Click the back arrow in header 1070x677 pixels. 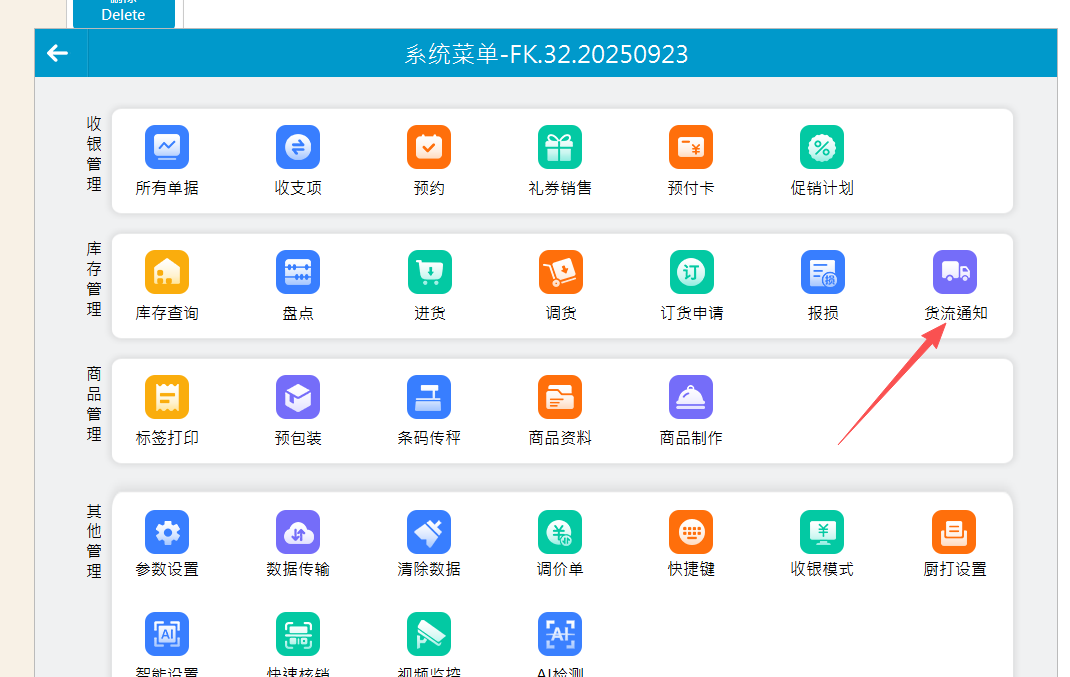pos(58,54)
